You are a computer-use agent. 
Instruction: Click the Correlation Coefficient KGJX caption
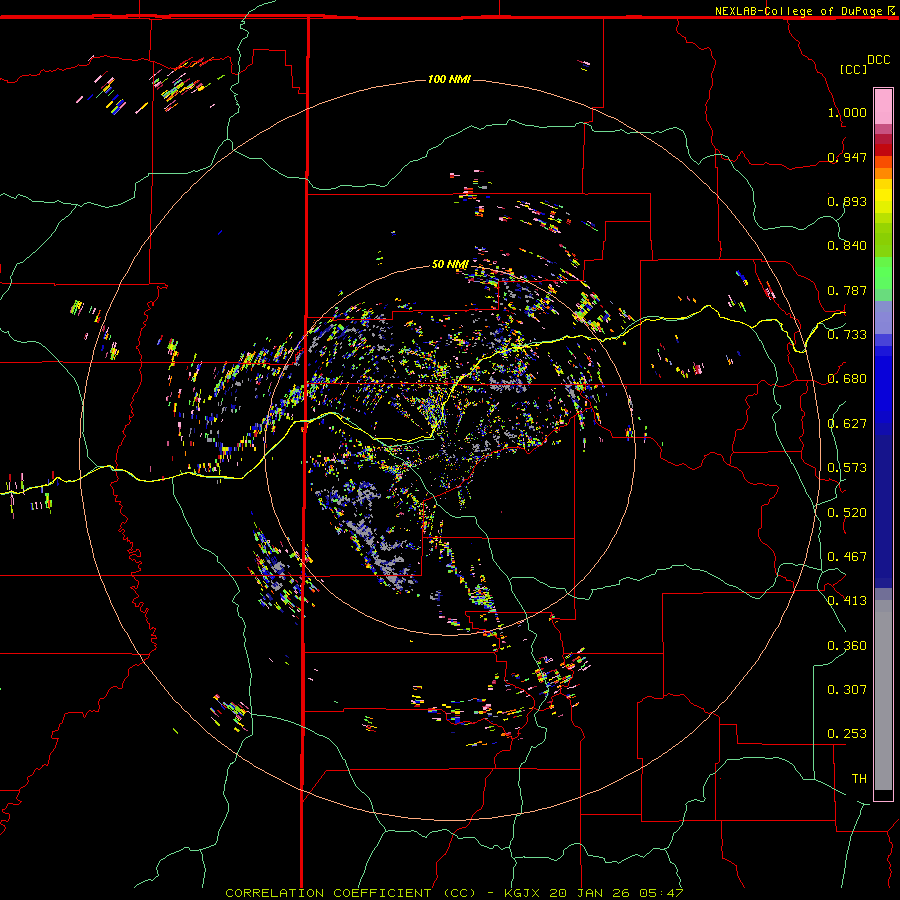[454, 893]
